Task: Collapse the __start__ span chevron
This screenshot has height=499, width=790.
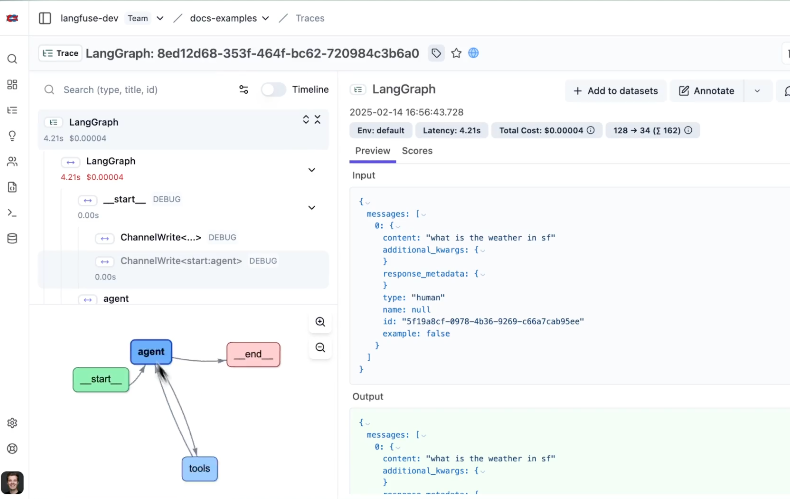Action: pos(311,208)
